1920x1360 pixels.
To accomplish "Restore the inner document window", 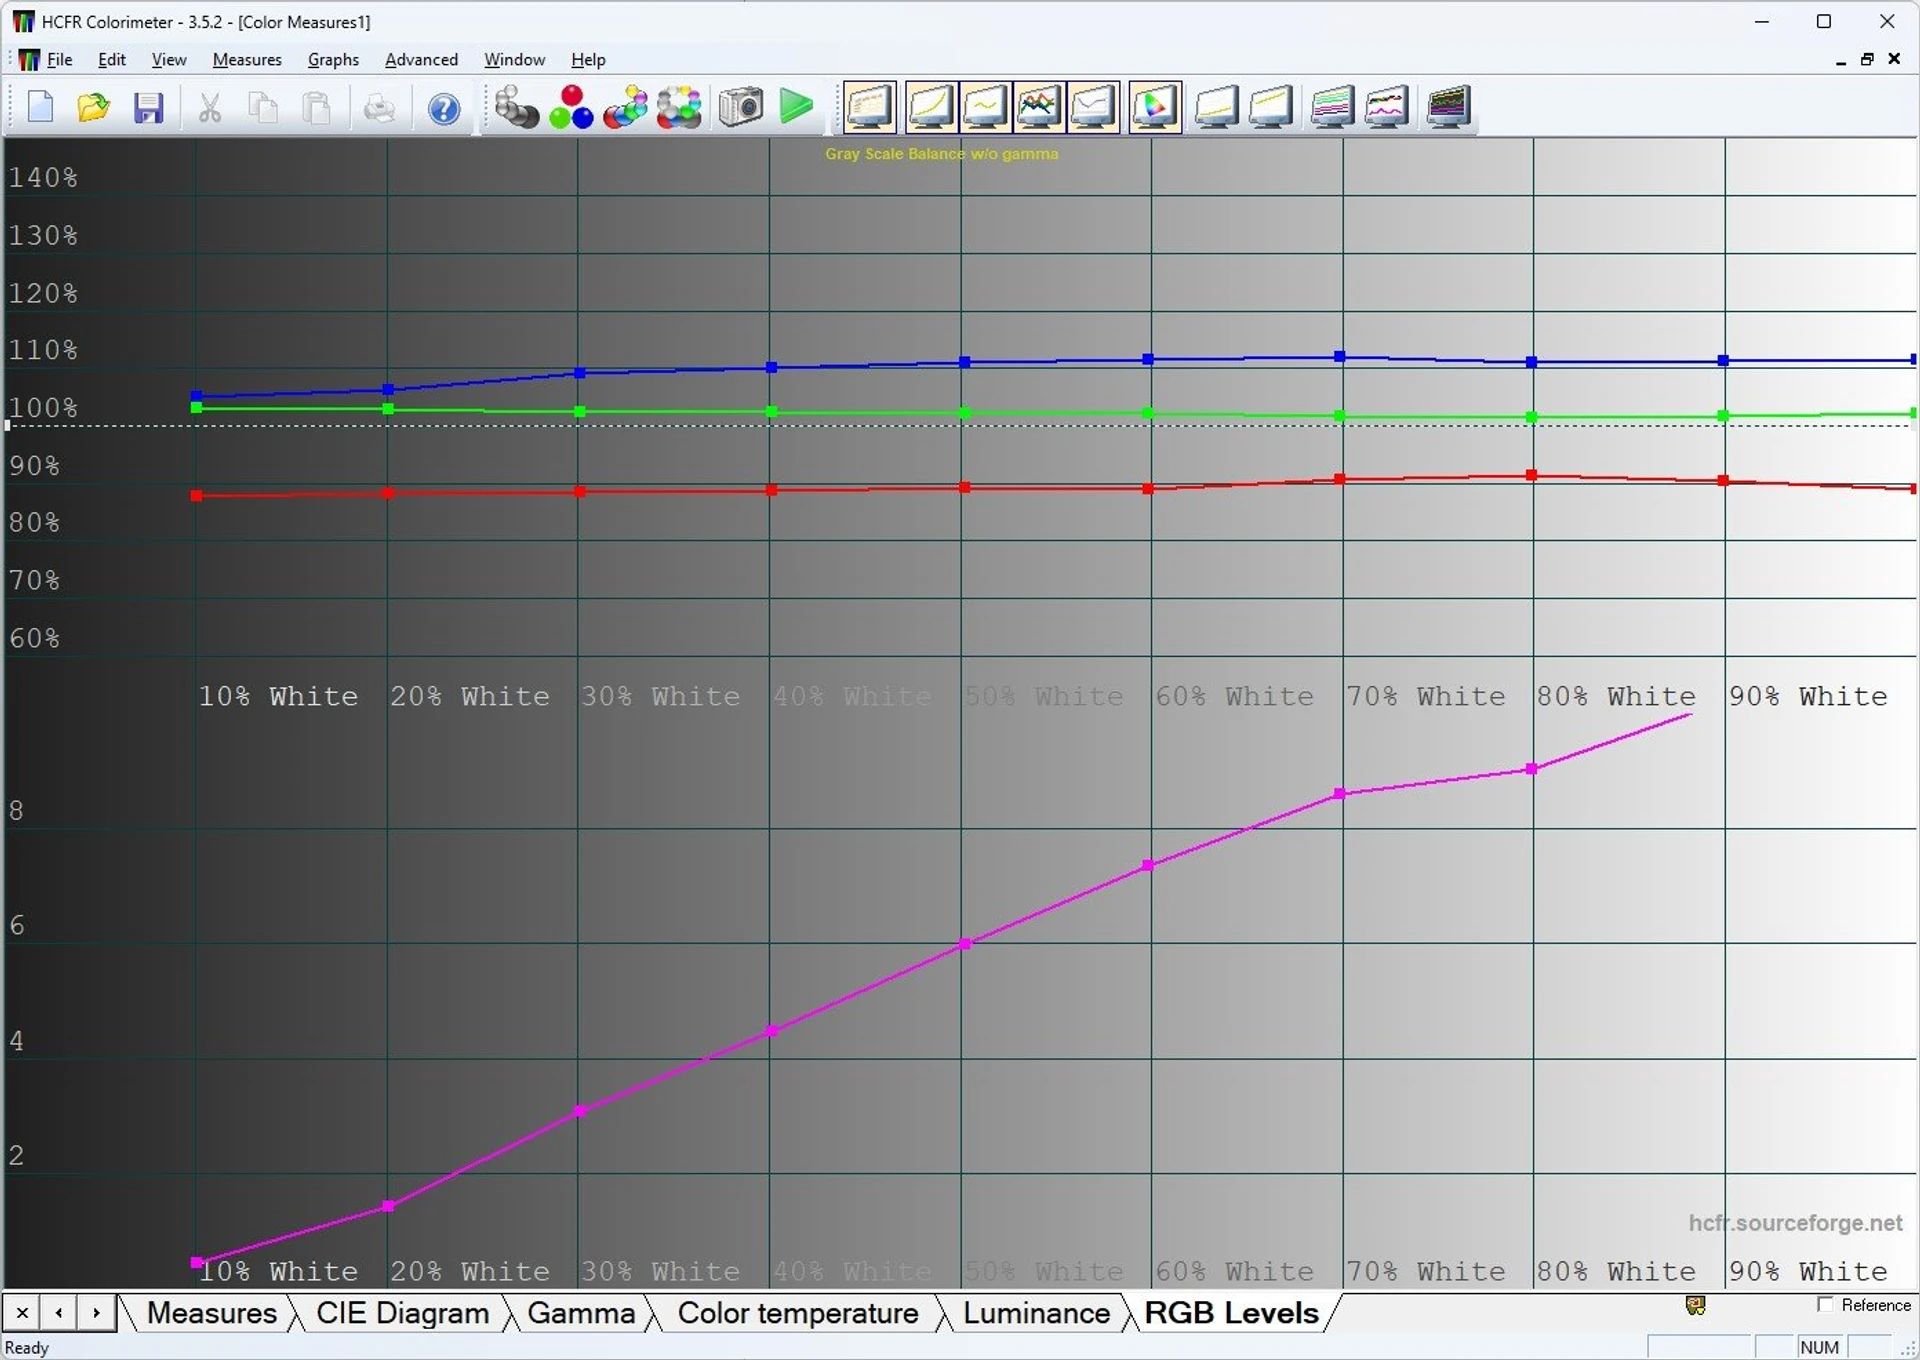I will coord(1866,60).
